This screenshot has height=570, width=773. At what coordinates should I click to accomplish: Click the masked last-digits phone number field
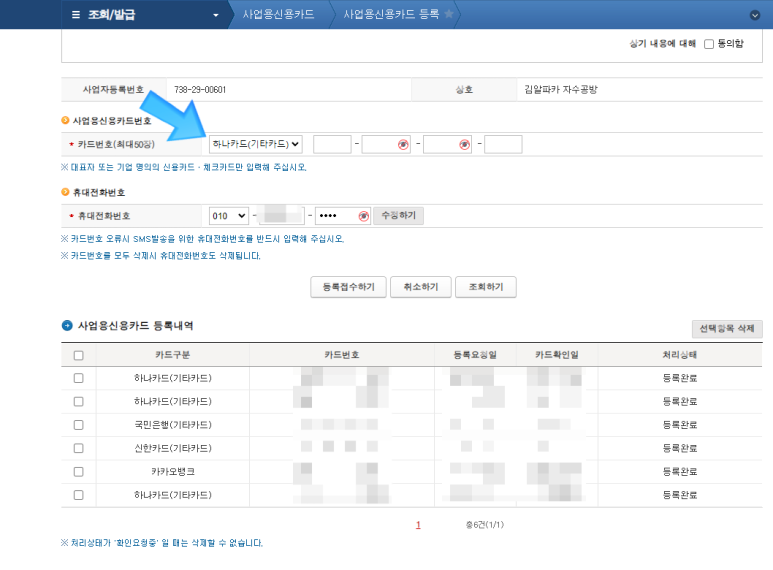point(343,216)
